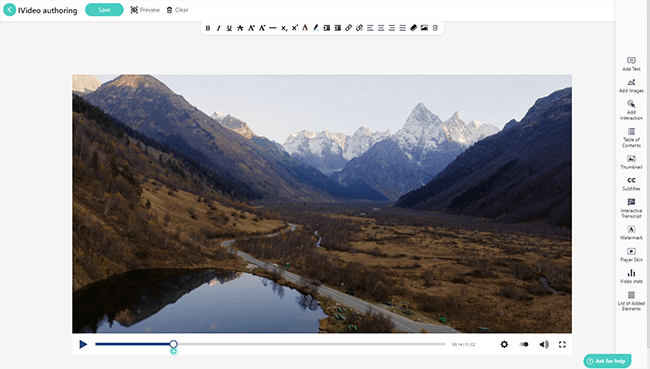Viewport: 650px width, 369px height.
Task: Click the star icon in formatting toolbar
Action: click(x=240, y=28)
